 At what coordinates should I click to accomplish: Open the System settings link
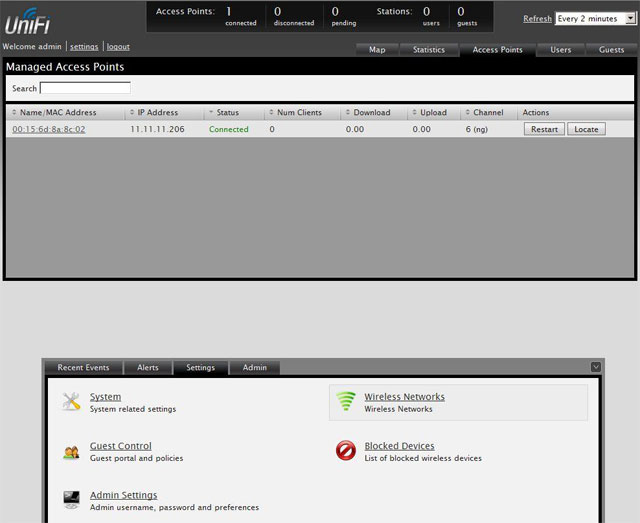pyautogui.click(x=105, y=396)
